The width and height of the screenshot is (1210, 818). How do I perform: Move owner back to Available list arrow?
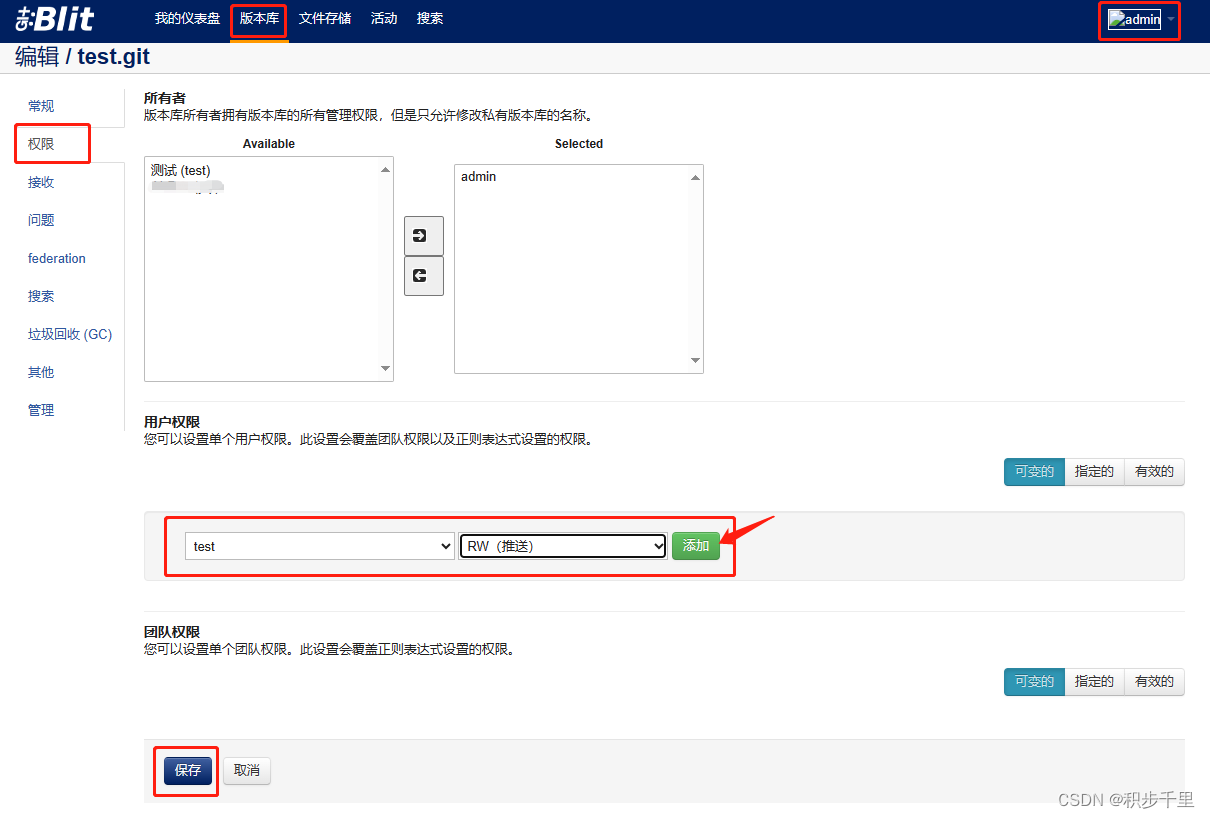tap(423, 276)
